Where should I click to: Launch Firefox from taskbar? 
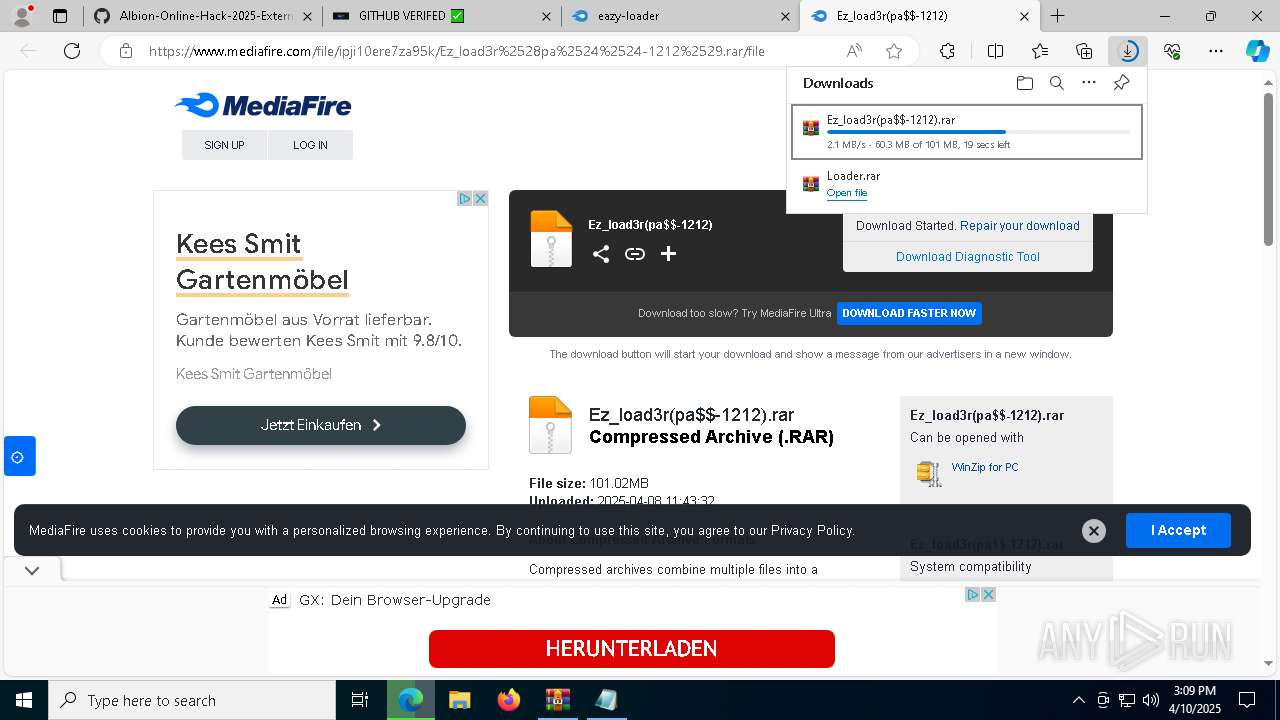508,700
